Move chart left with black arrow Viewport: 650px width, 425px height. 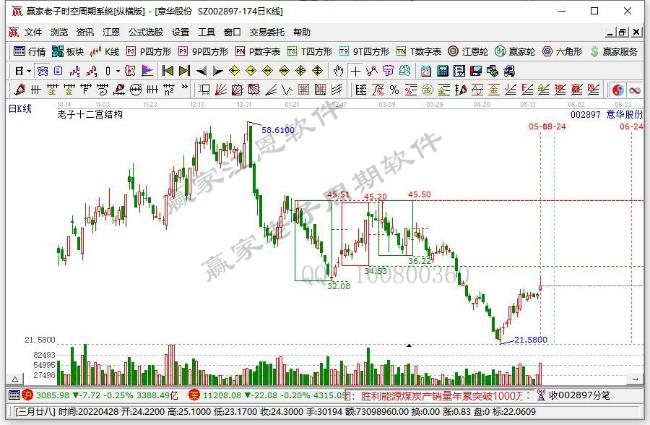tap(201, 71)
